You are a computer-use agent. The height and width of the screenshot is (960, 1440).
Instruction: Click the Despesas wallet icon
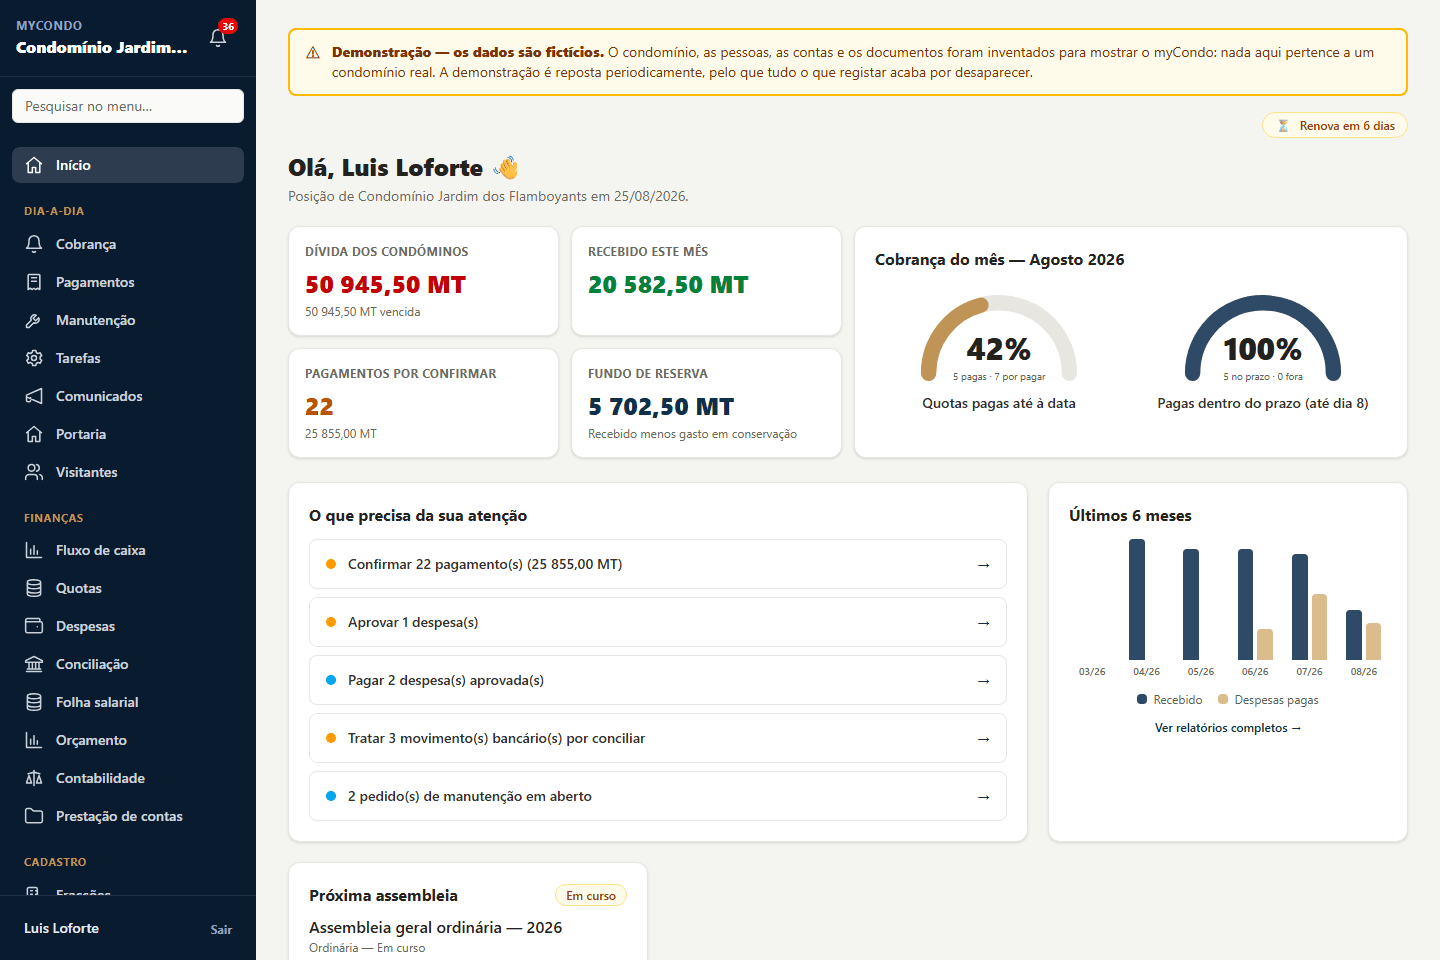[34, 626]
